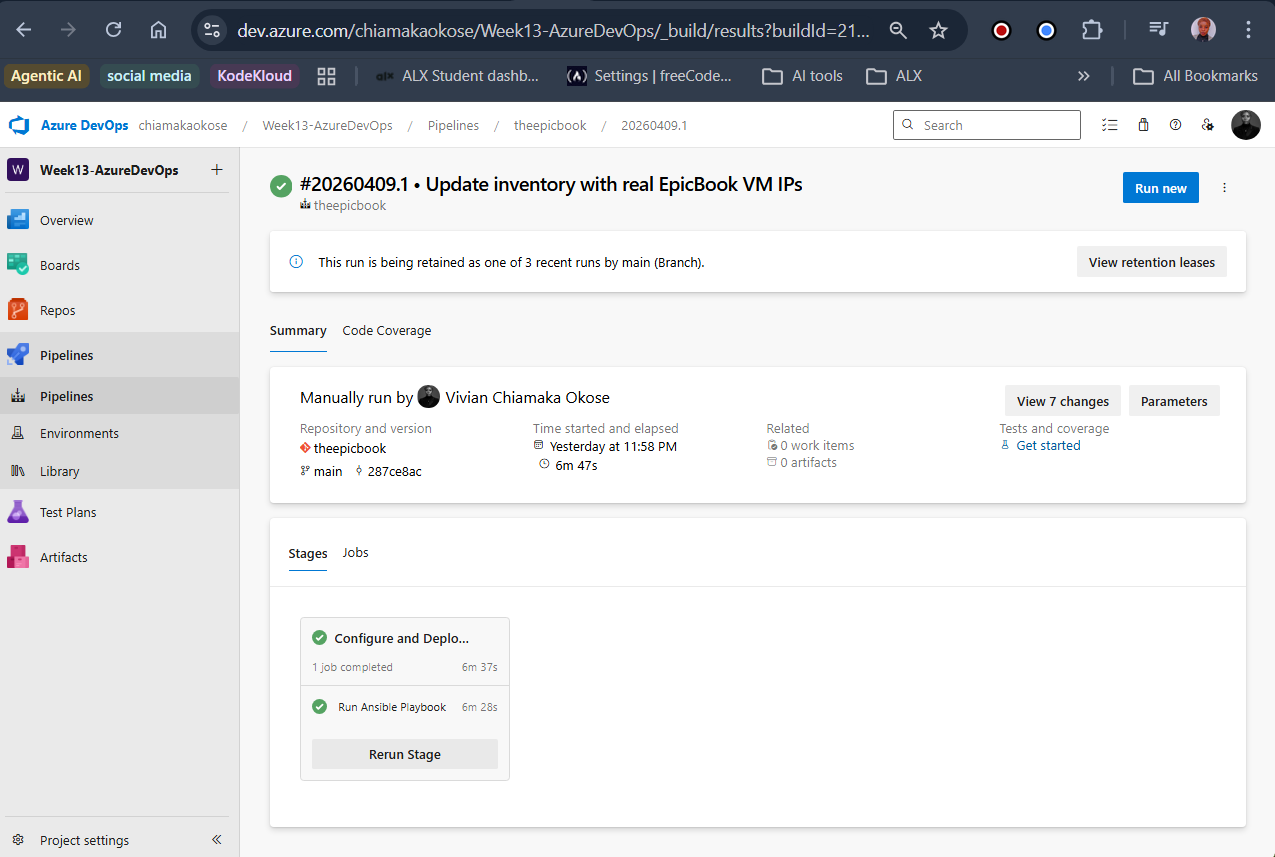
Task: Reload the page with refresh icon
Action: (x=113, y=30)
